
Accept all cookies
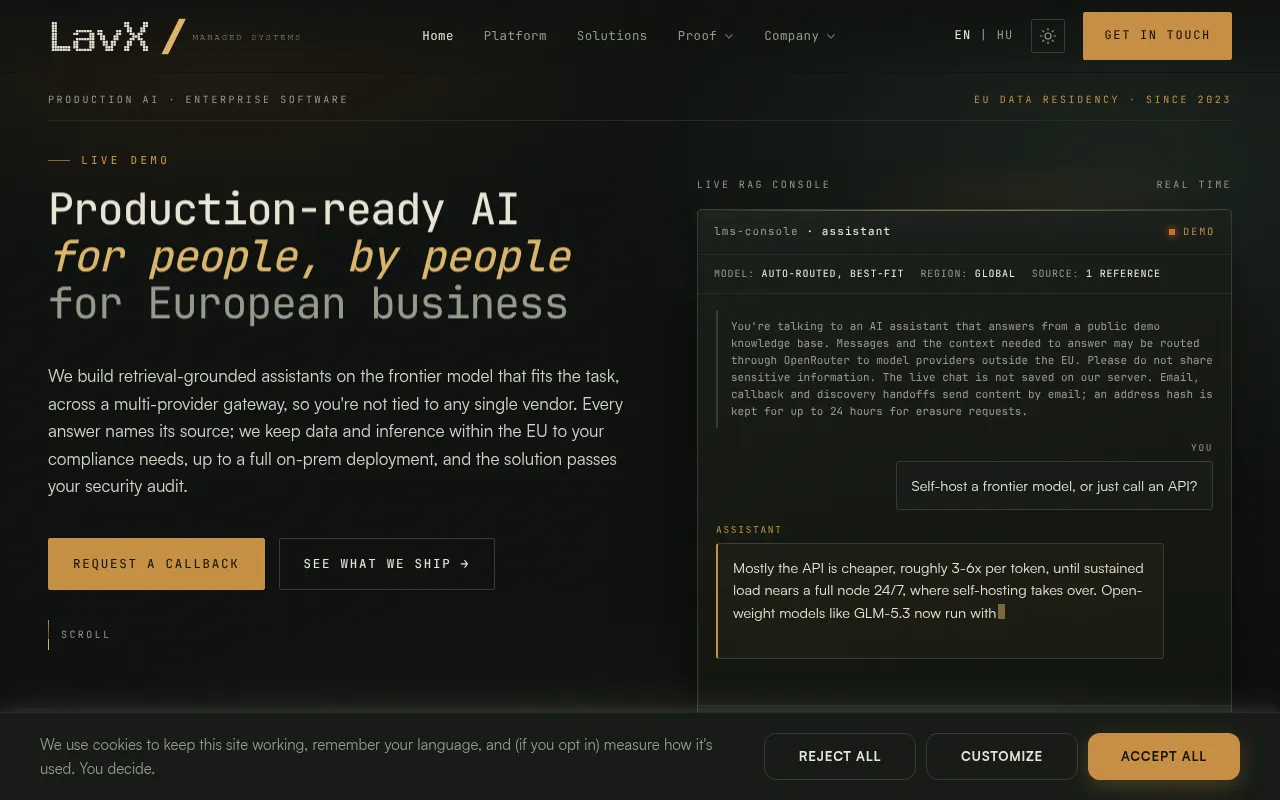coord(1164,756)
